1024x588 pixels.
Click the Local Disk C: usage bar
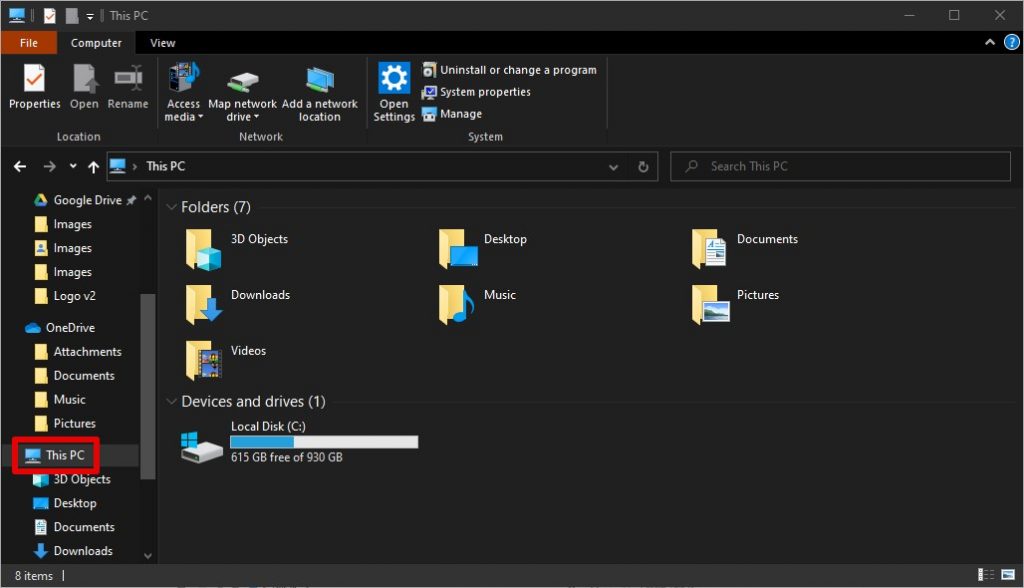coord(324,441)
